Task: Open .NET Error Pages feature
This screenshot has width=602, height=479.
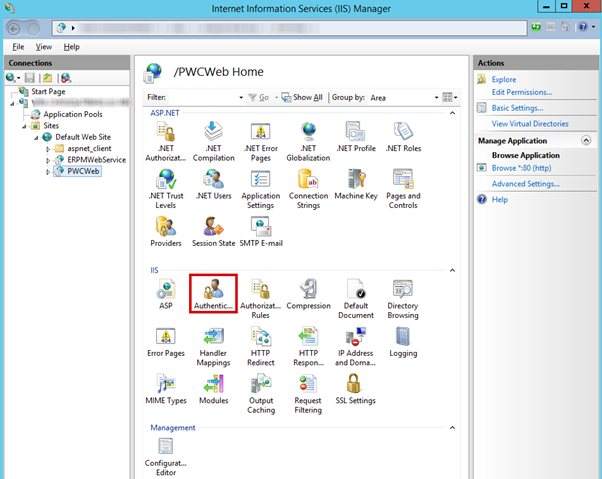Action: [x=261, y=142]
